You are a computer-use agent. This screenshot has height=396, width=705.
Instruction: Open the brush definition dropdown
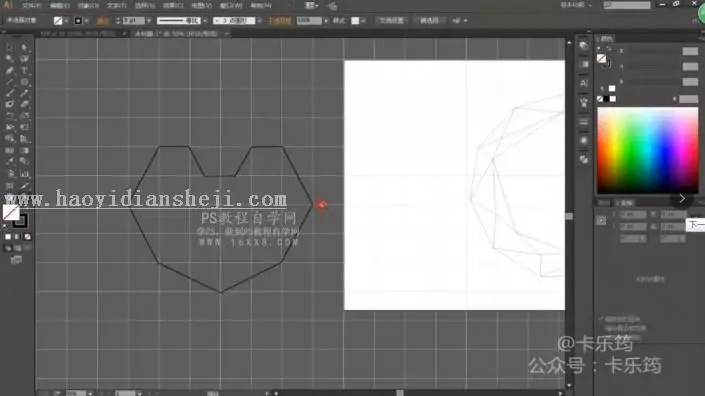(259, 21)
